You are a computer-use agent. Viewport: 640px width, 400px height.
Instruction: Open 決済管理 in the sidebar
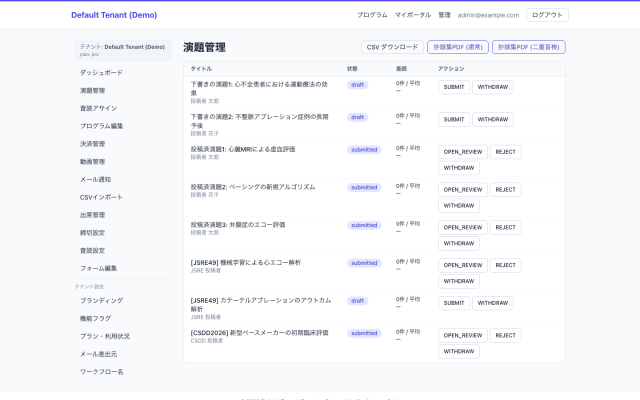coord(123,144)
